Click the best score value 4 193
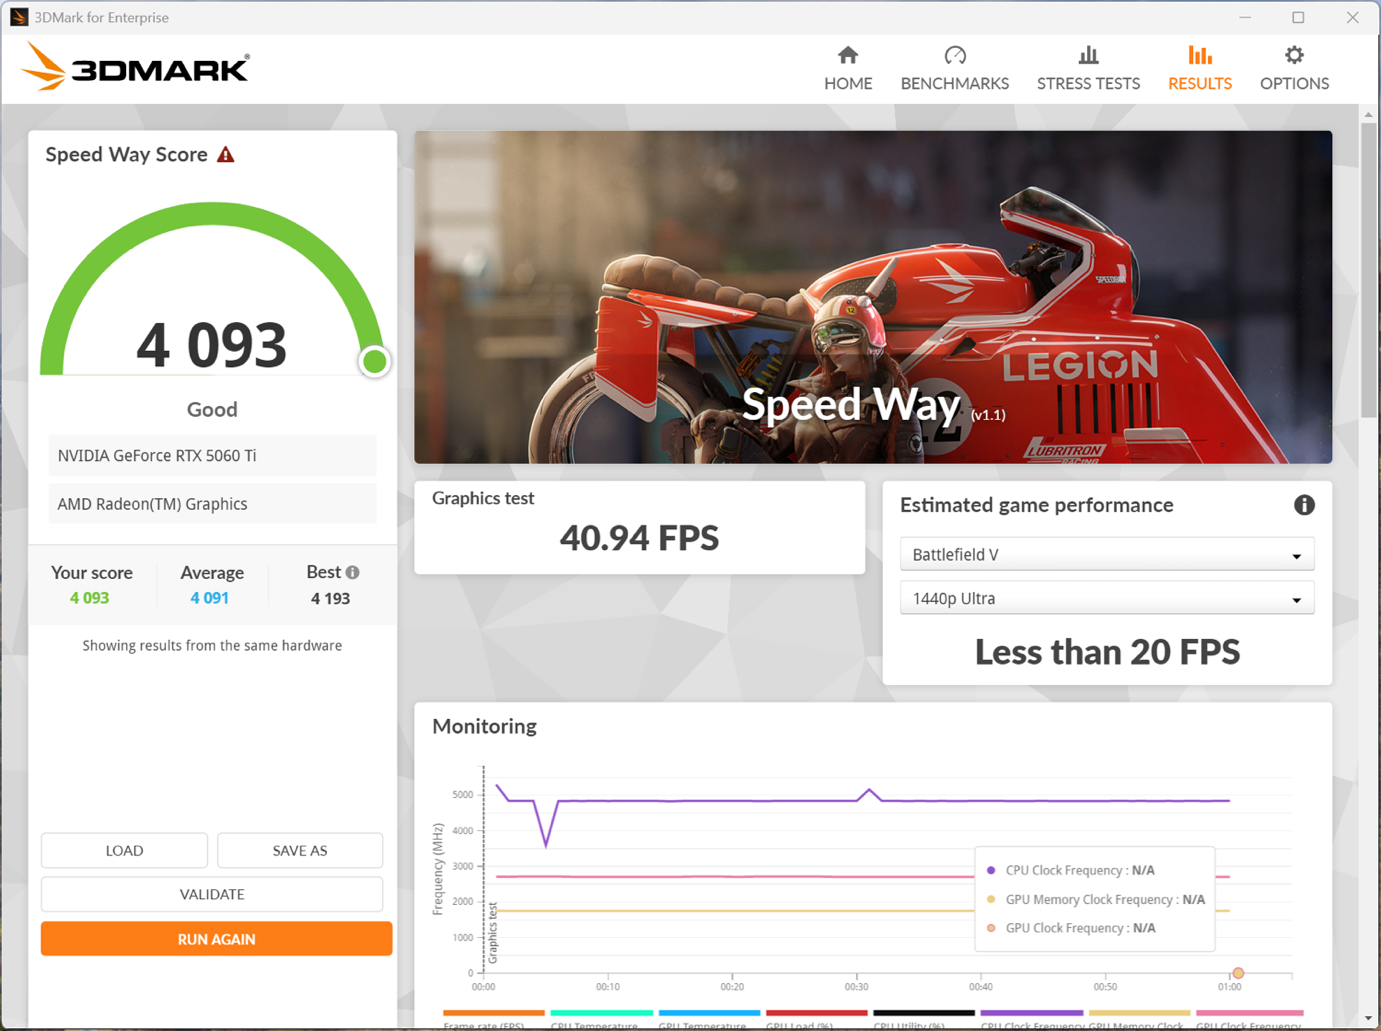 click(330, 599)
